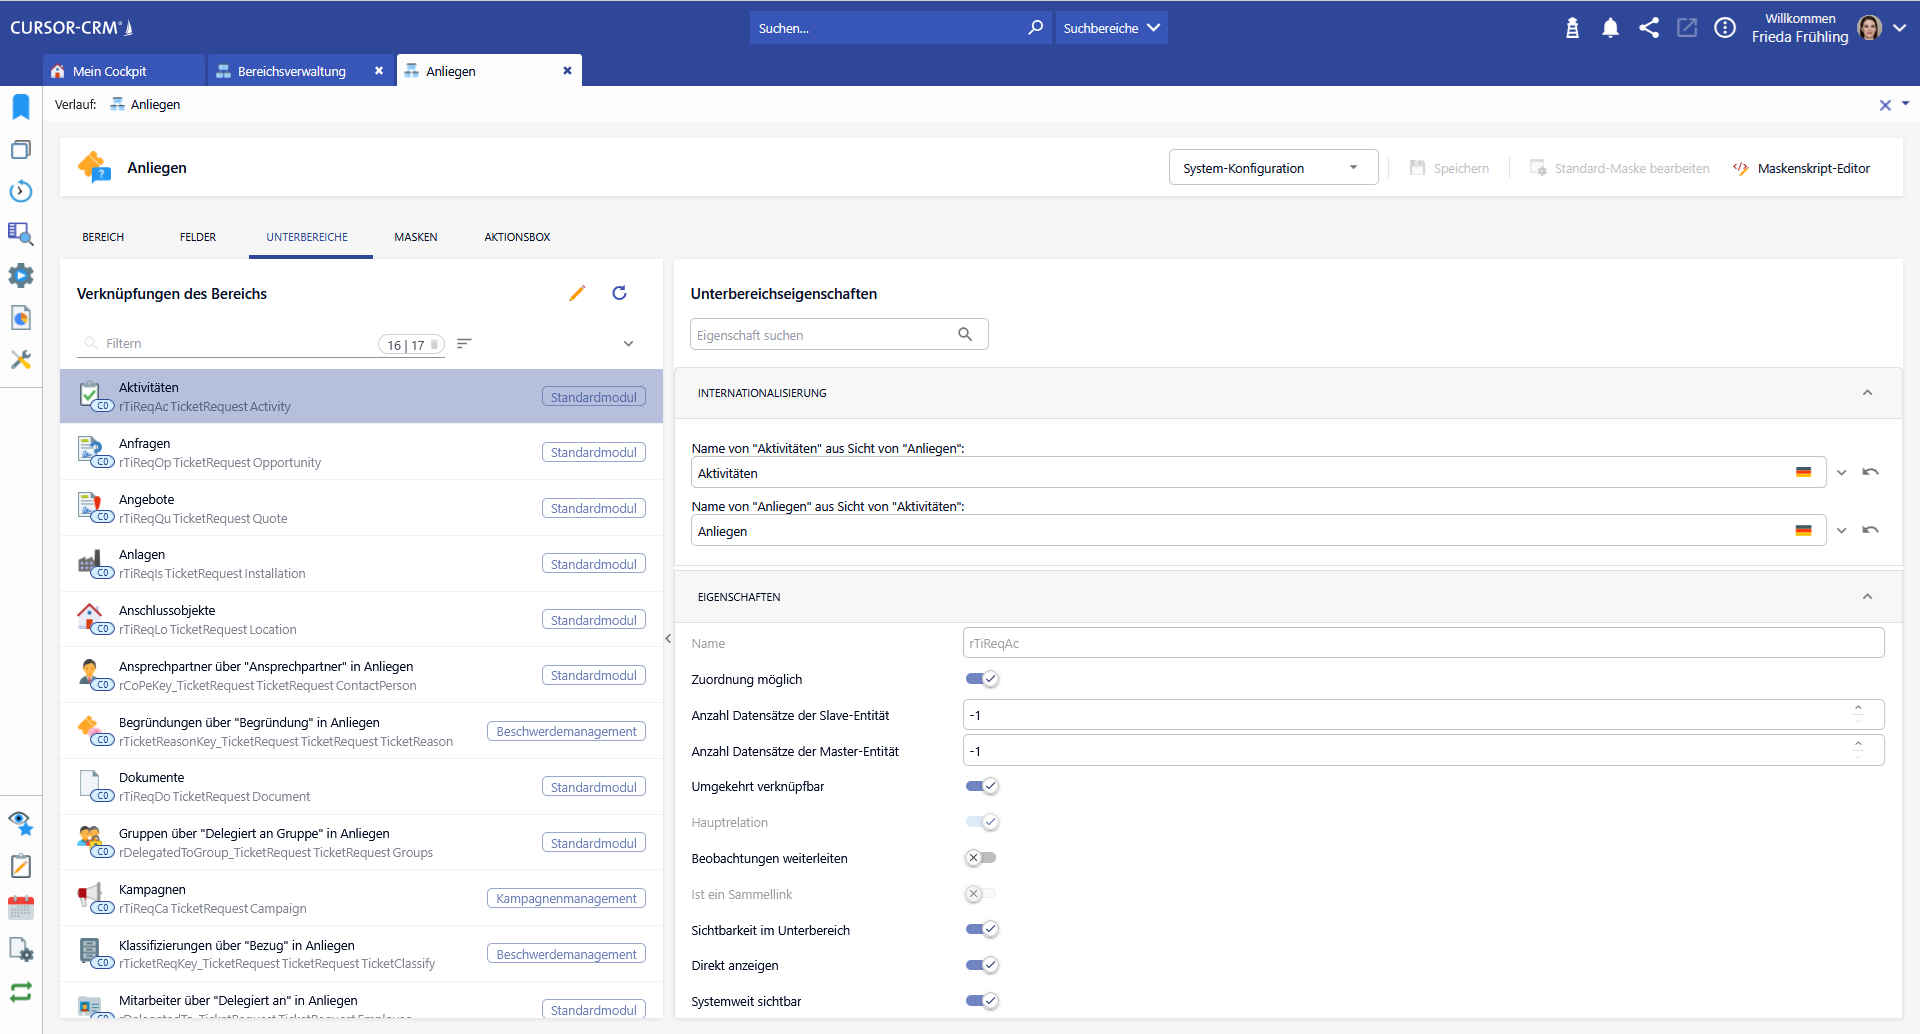Toggle Zuordnung möglich switch
Screen dimensions: 1920x1034
click(981, 679)
